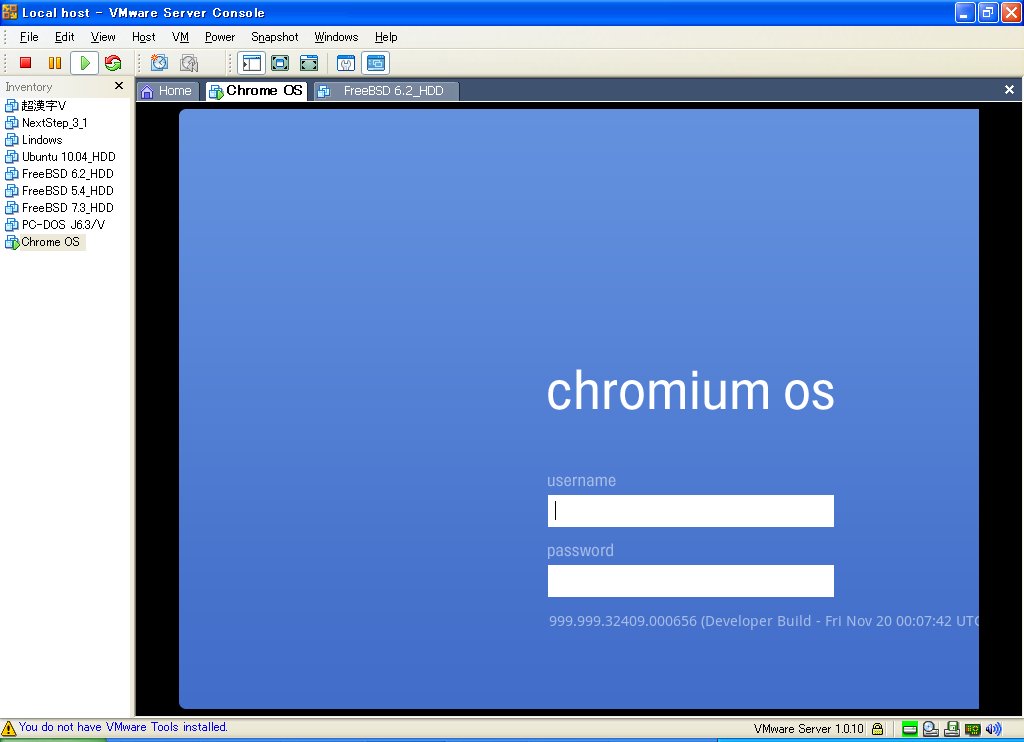
Task: Select Ubuntu 10.04_HDD in the inventory
Action: click(61, 156)
